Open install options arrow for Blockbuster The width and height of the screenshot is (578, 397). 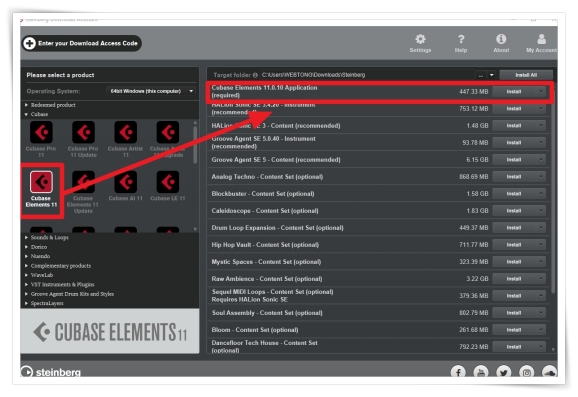541,194
